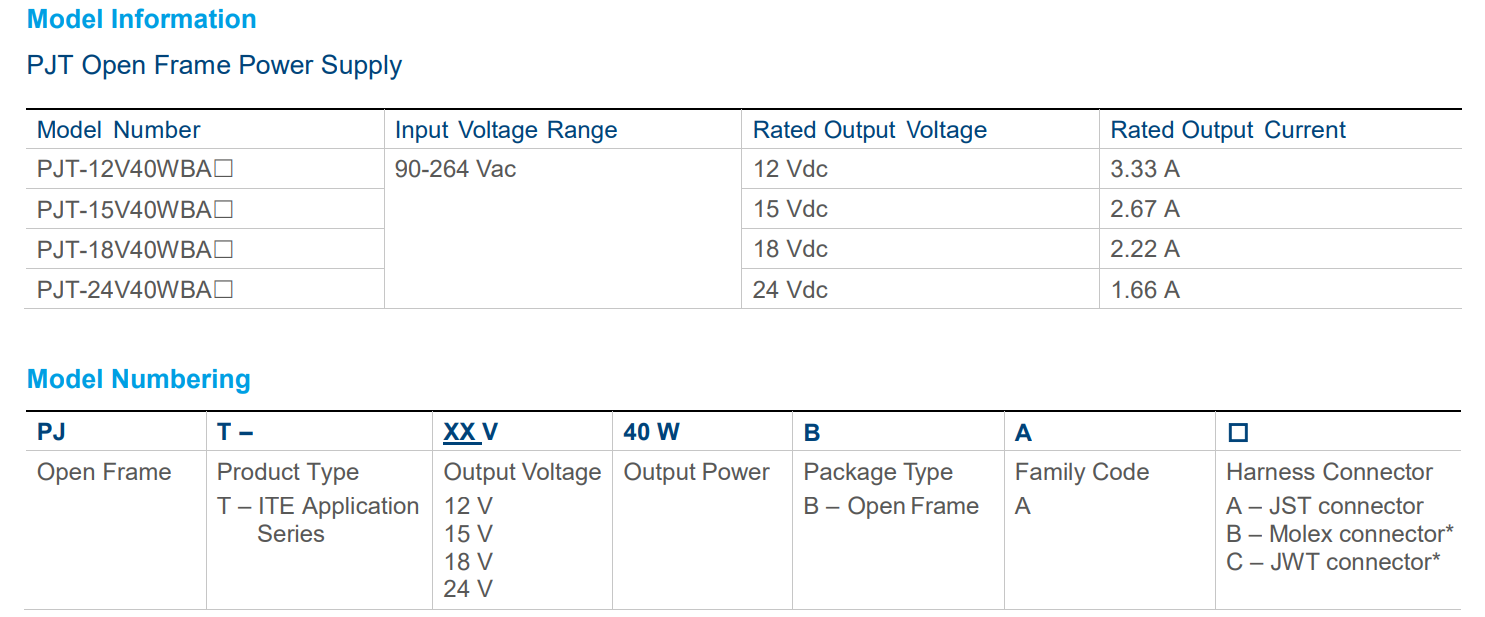
Task: Select the "B – Molex connector*" option
Action: click(x=1339, y=534)
